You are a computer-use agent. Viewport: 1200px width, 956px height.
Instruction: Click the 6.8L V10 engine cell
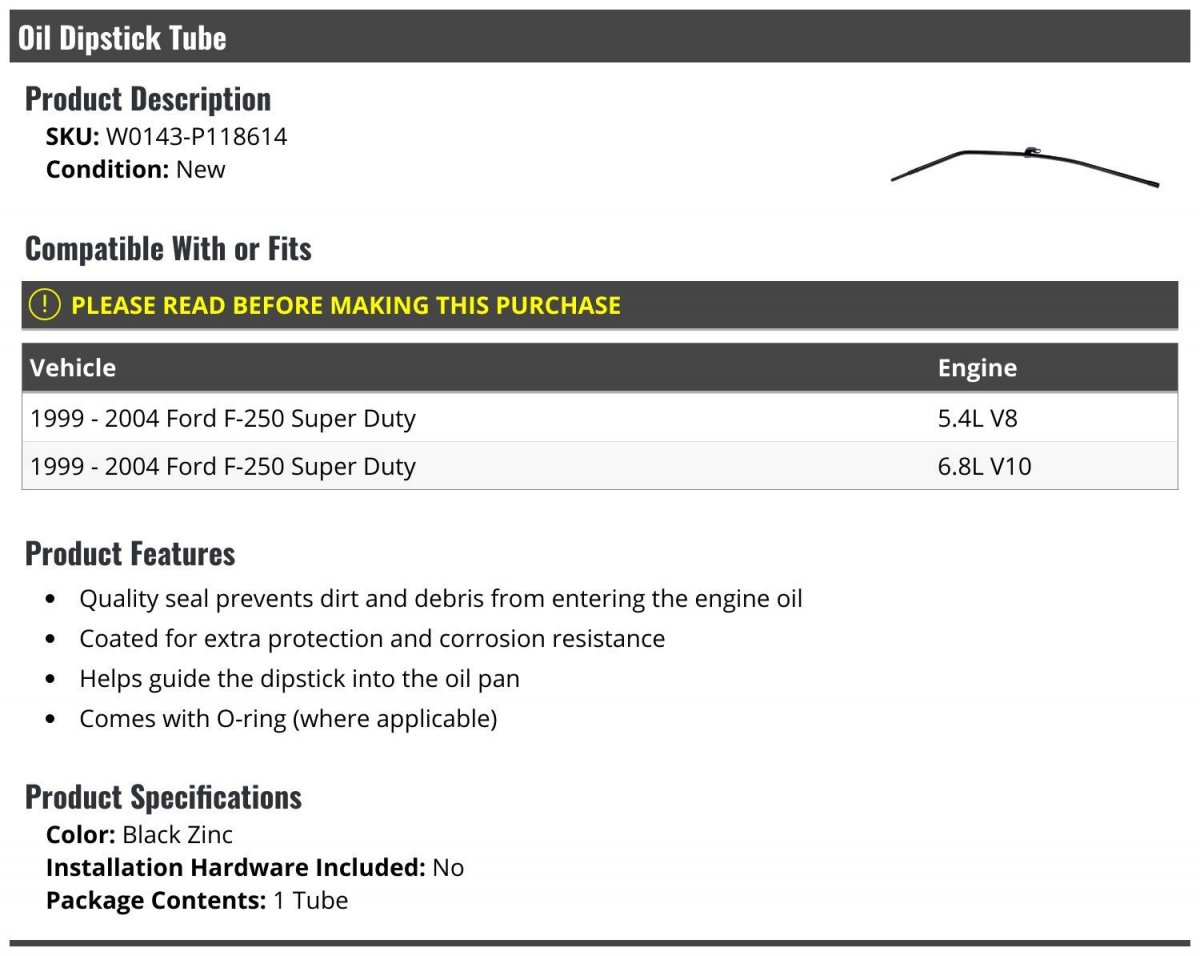click(x=984, y=466)
